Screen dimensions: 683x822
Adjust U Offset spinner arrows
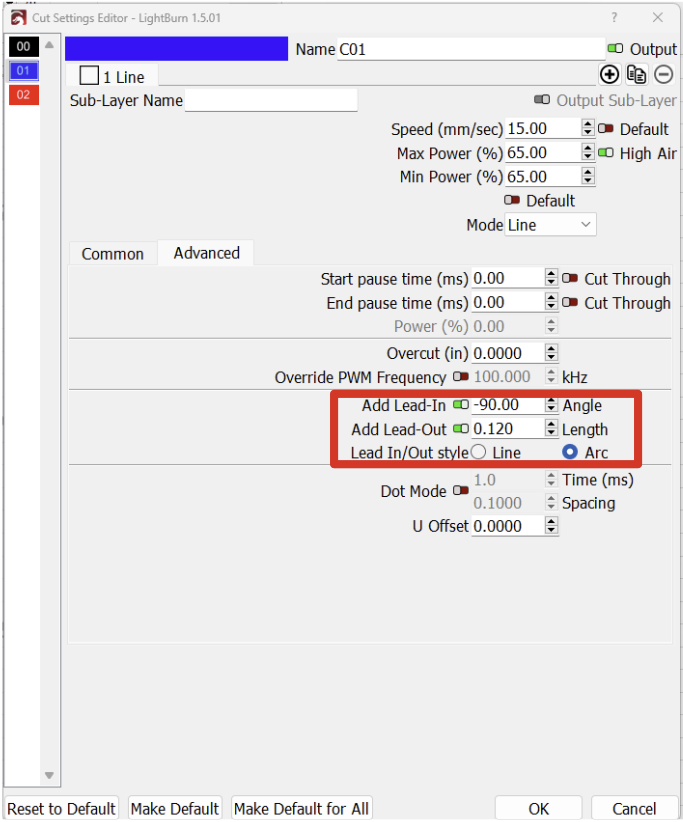click(550, 526)
